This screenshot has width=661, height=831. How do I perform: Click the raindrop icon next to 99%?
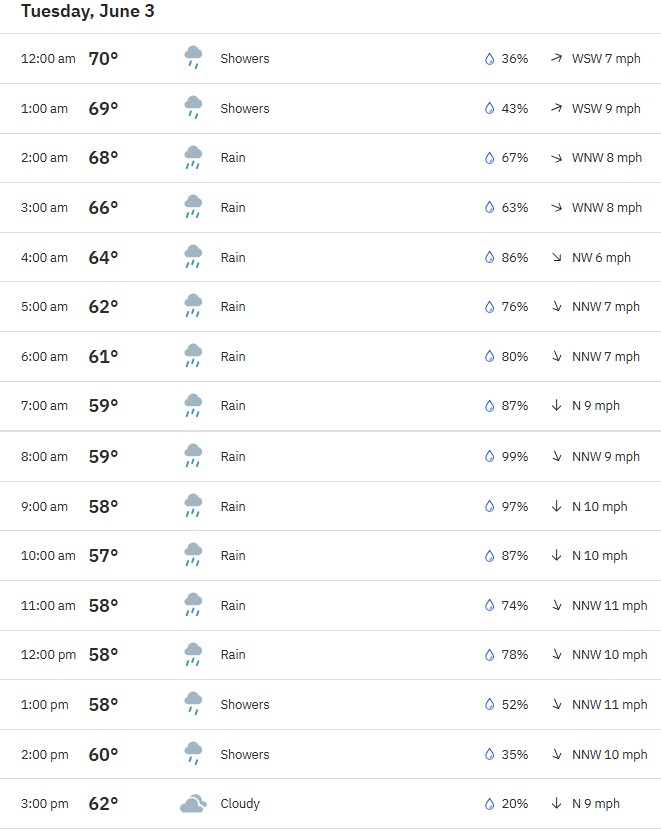click(489, 456)
